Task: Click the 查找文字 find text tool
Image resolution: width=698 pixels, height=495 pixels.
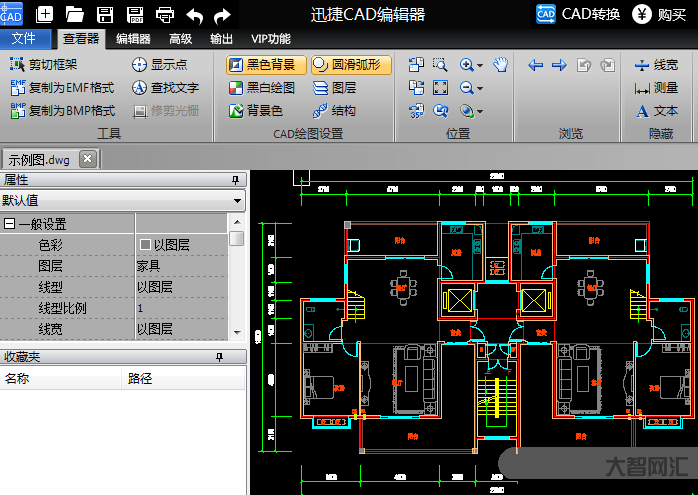Action: [x=166, y=88]
